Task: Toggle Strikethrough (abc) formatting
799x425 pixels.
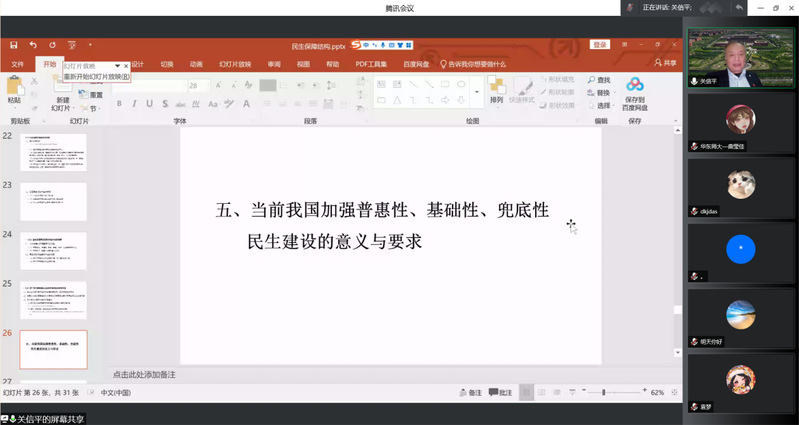Action: pyautogui.click(x=180, y=104)
